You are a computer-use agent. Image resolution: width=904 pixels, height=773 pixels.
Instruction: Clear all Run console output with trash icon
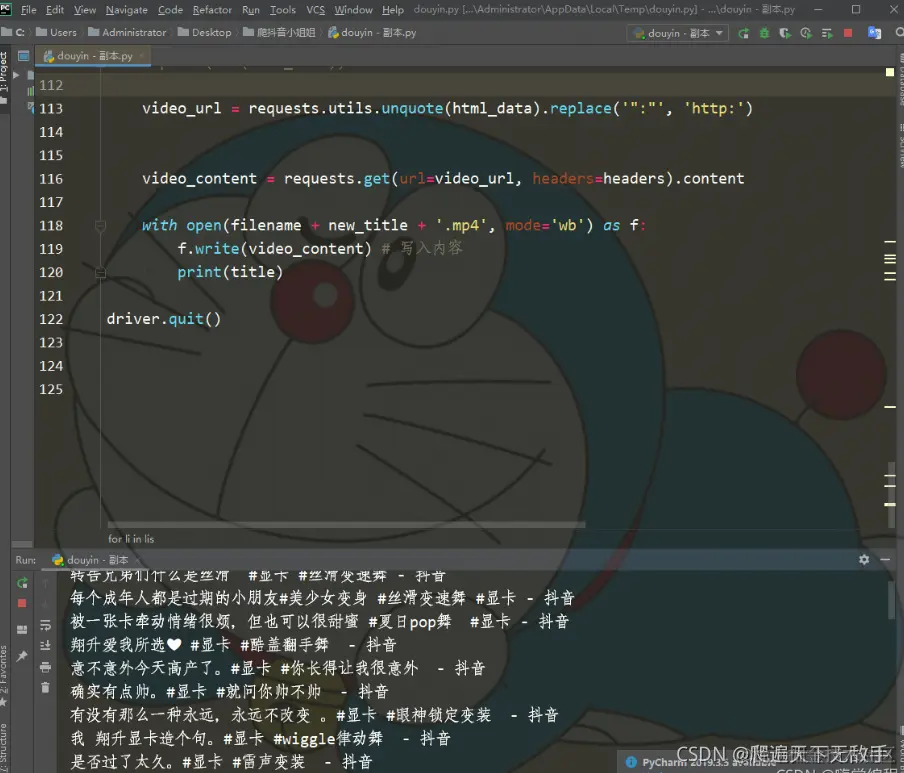(46, 688)
